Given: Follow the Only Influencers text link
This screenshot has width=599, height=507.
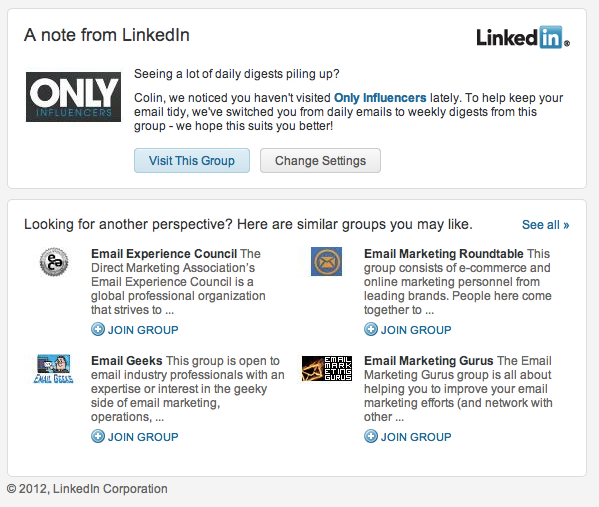Looking at the screenshot, I should (380, 98).
